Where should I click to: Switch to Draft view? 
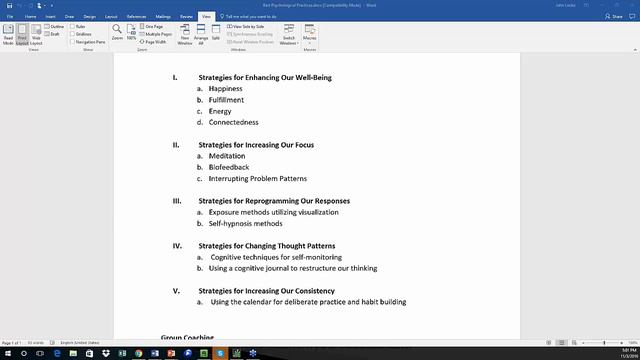click(52, 34)
